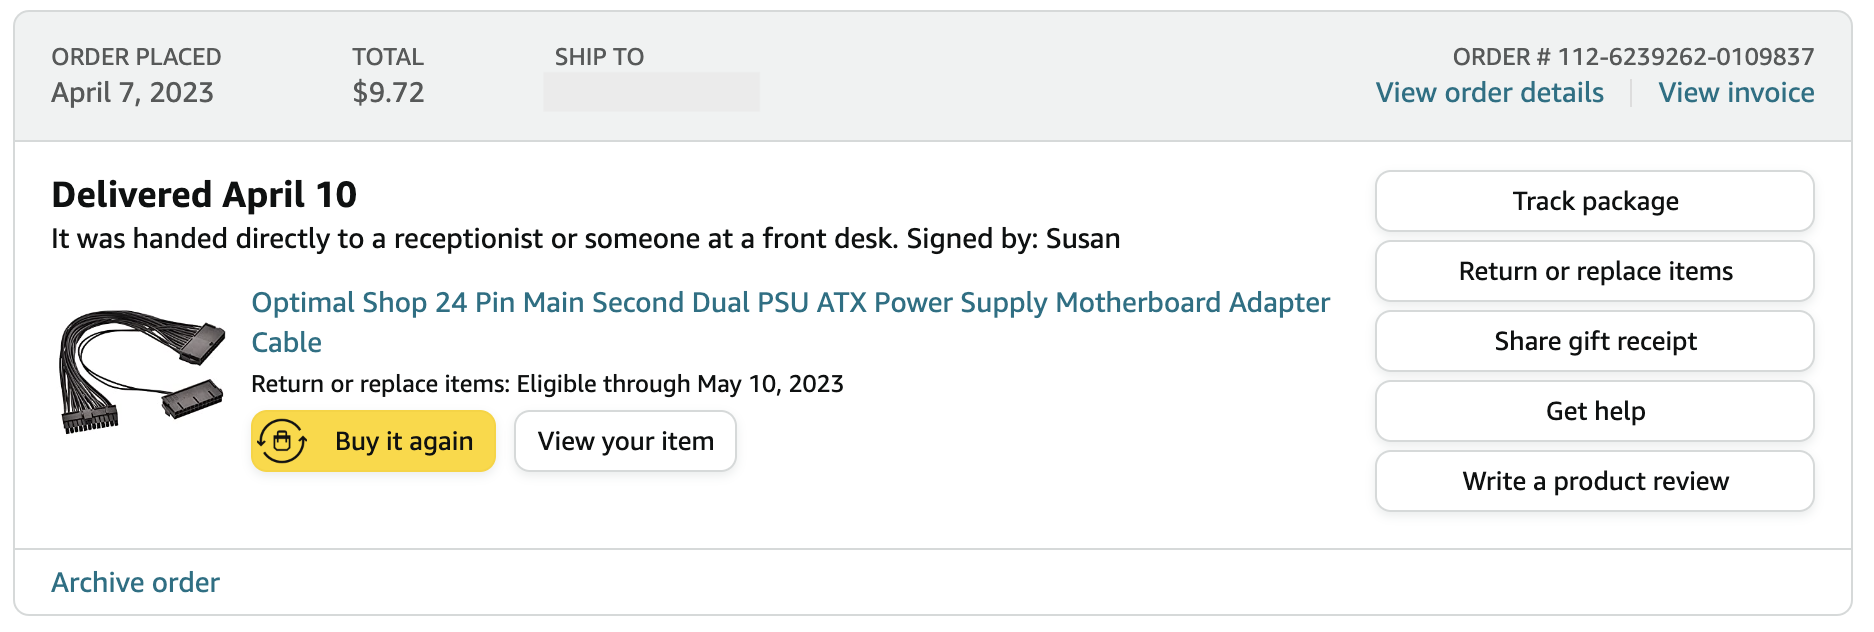The image size is (1874, 632).
Task: Click the Delivered April 10 heading
Action: coord(204,195)
